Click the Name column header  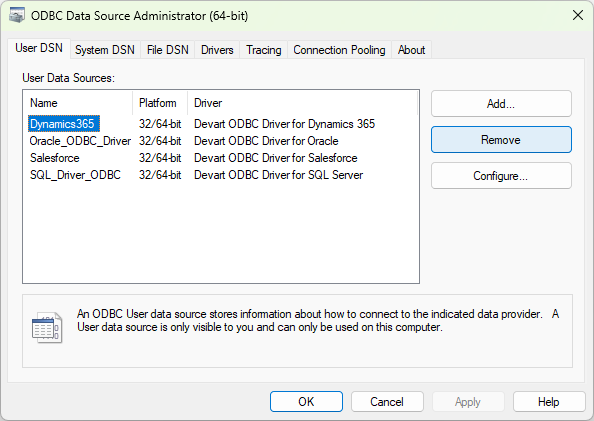[78, 103]
